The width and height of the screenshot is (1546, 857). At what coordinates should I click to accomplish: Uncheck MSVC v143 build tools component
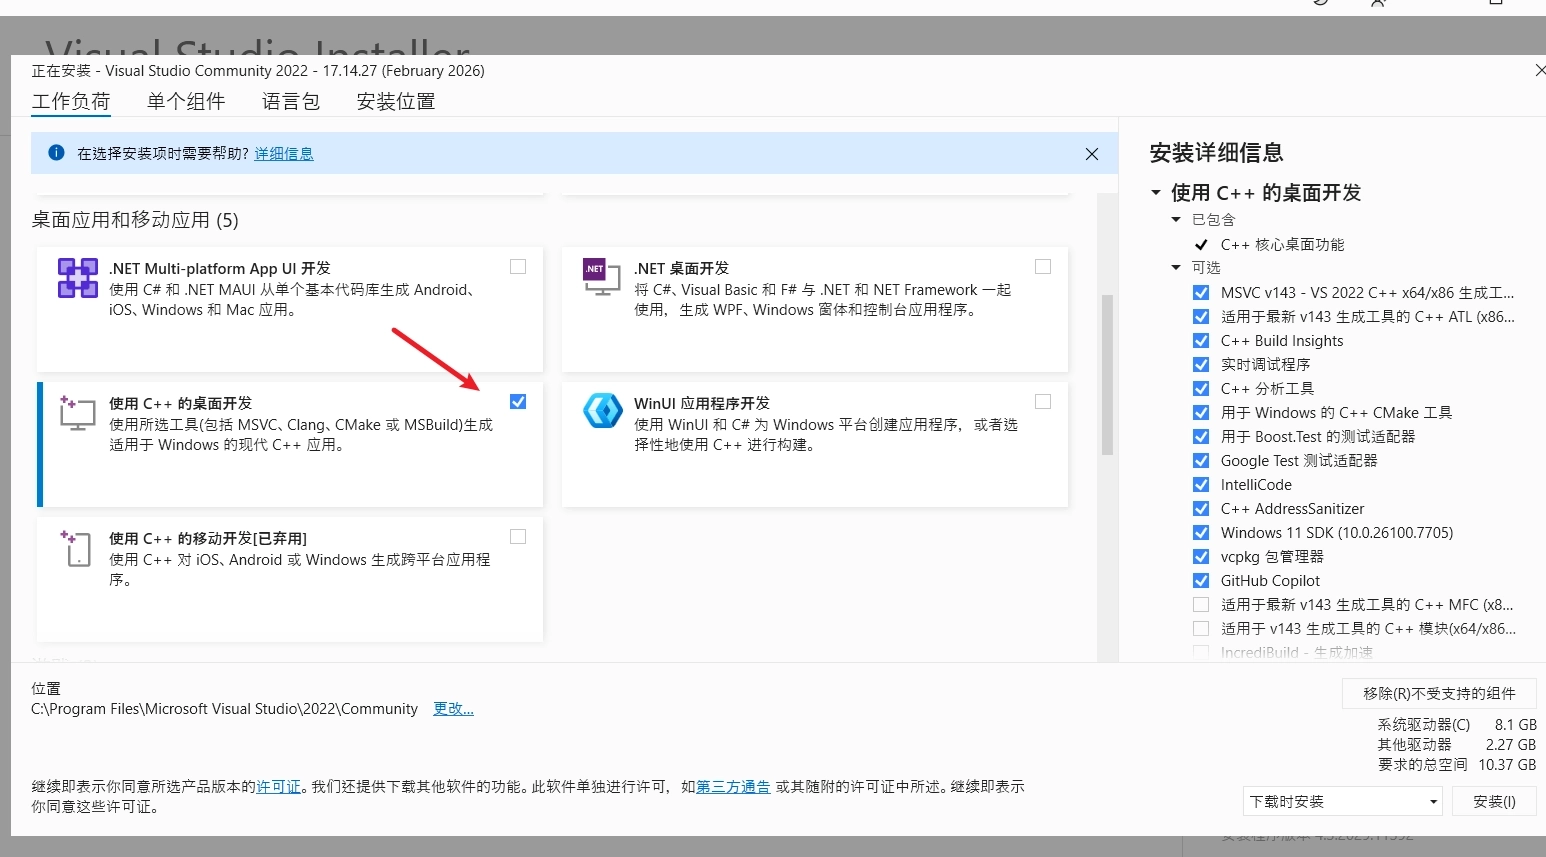[x=1201, y=293]
